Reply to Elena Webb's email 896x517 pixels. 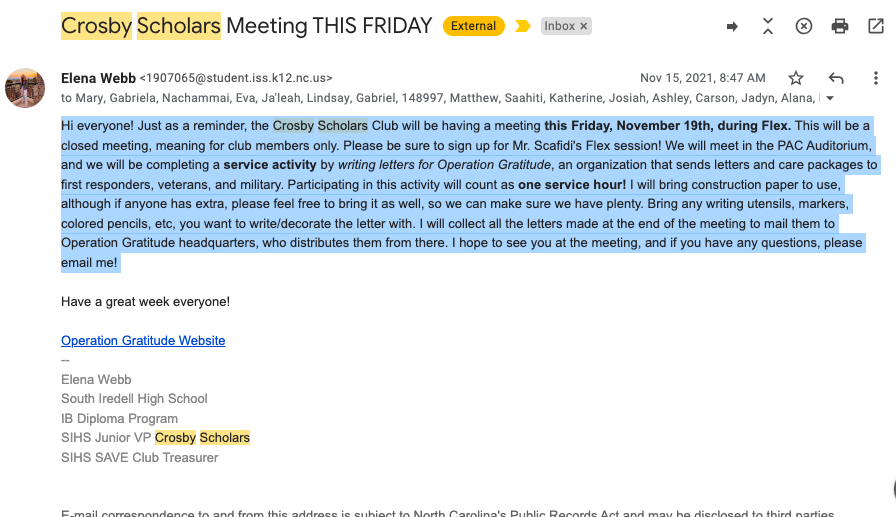coord(836,78)
